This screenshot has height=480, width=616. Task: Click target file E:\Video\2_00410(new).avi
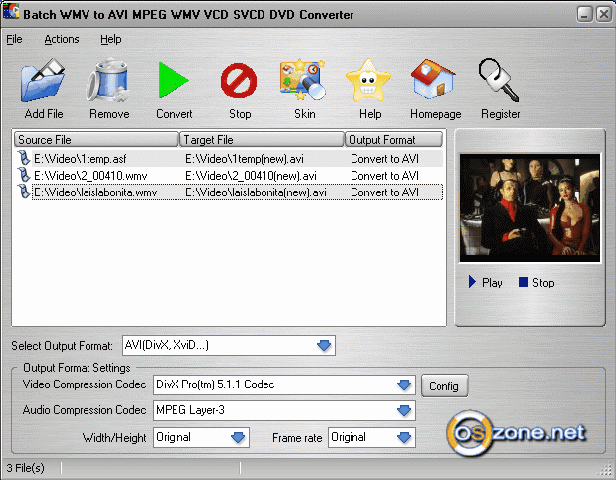tap(251, 176)
